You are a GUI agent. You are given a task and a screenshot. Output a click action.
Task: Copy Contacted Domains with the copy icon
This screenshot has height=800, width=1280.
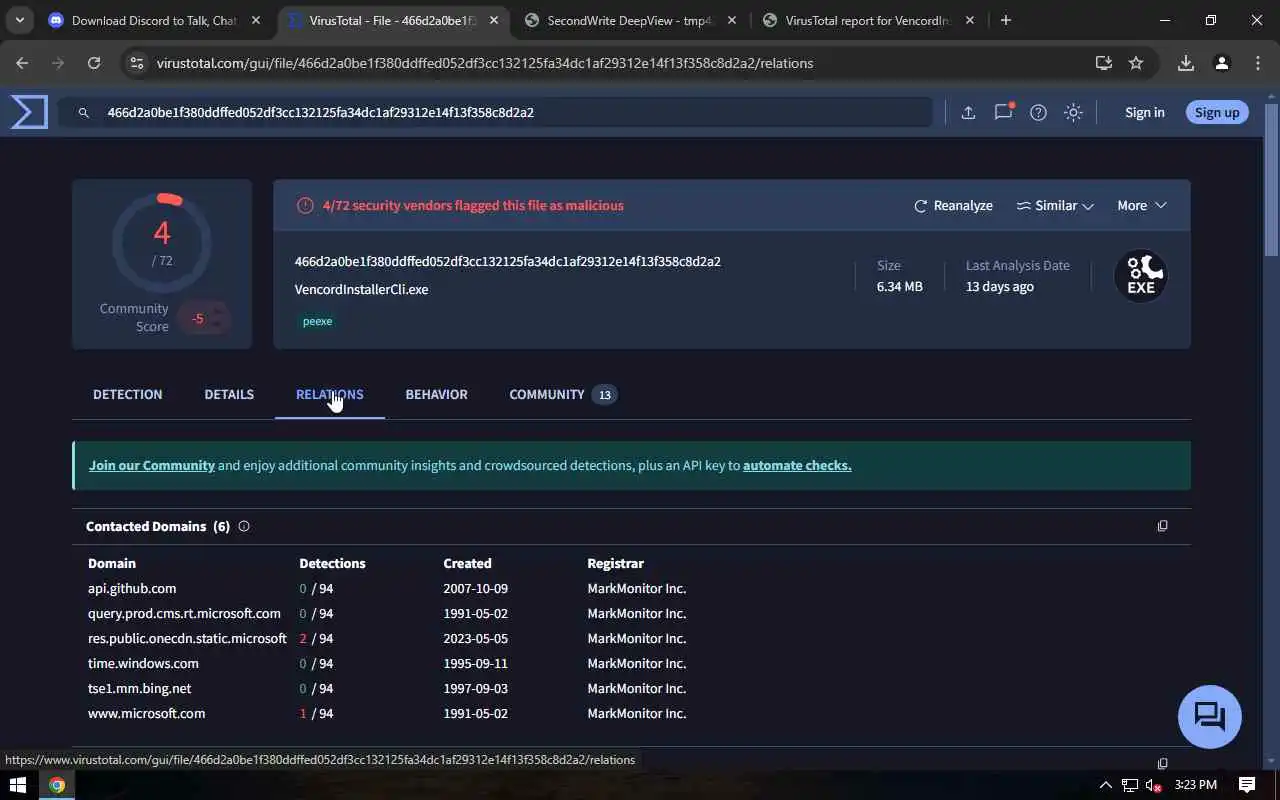click(1162, 526)
